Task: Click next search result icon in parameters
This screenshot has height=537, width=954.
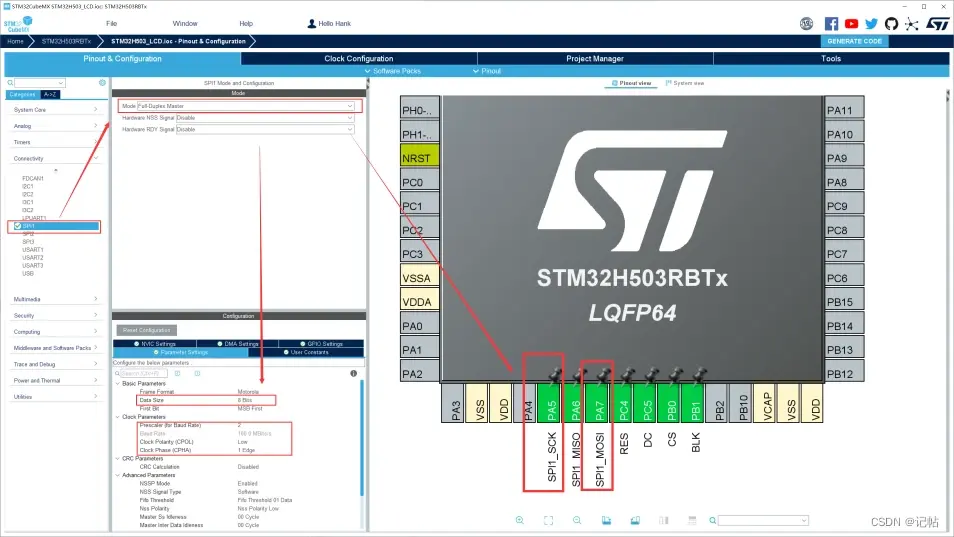Action: click(x=197, y=373)
